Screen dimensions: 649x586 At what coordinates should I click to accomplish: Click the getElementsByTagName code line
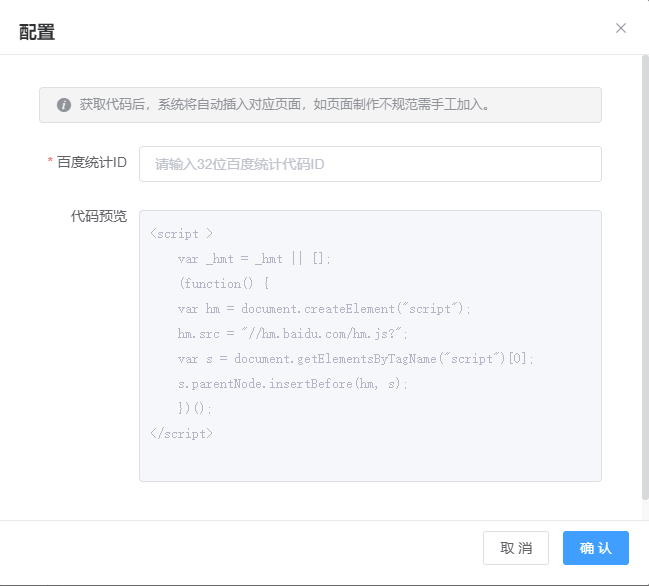click(356, 359)
